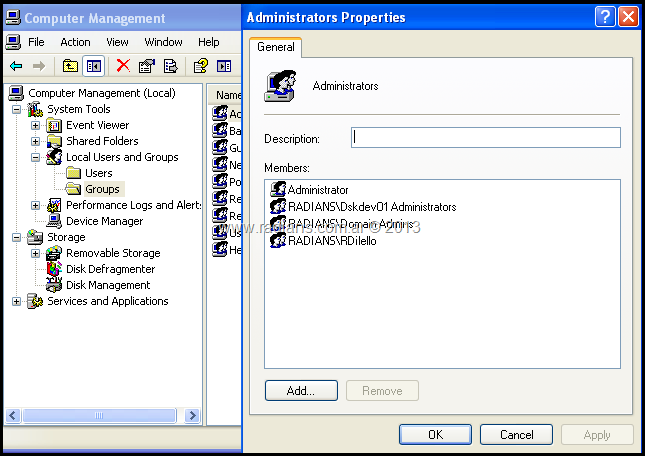Select the General tab

pyautogui.click(x=276, y=47)
